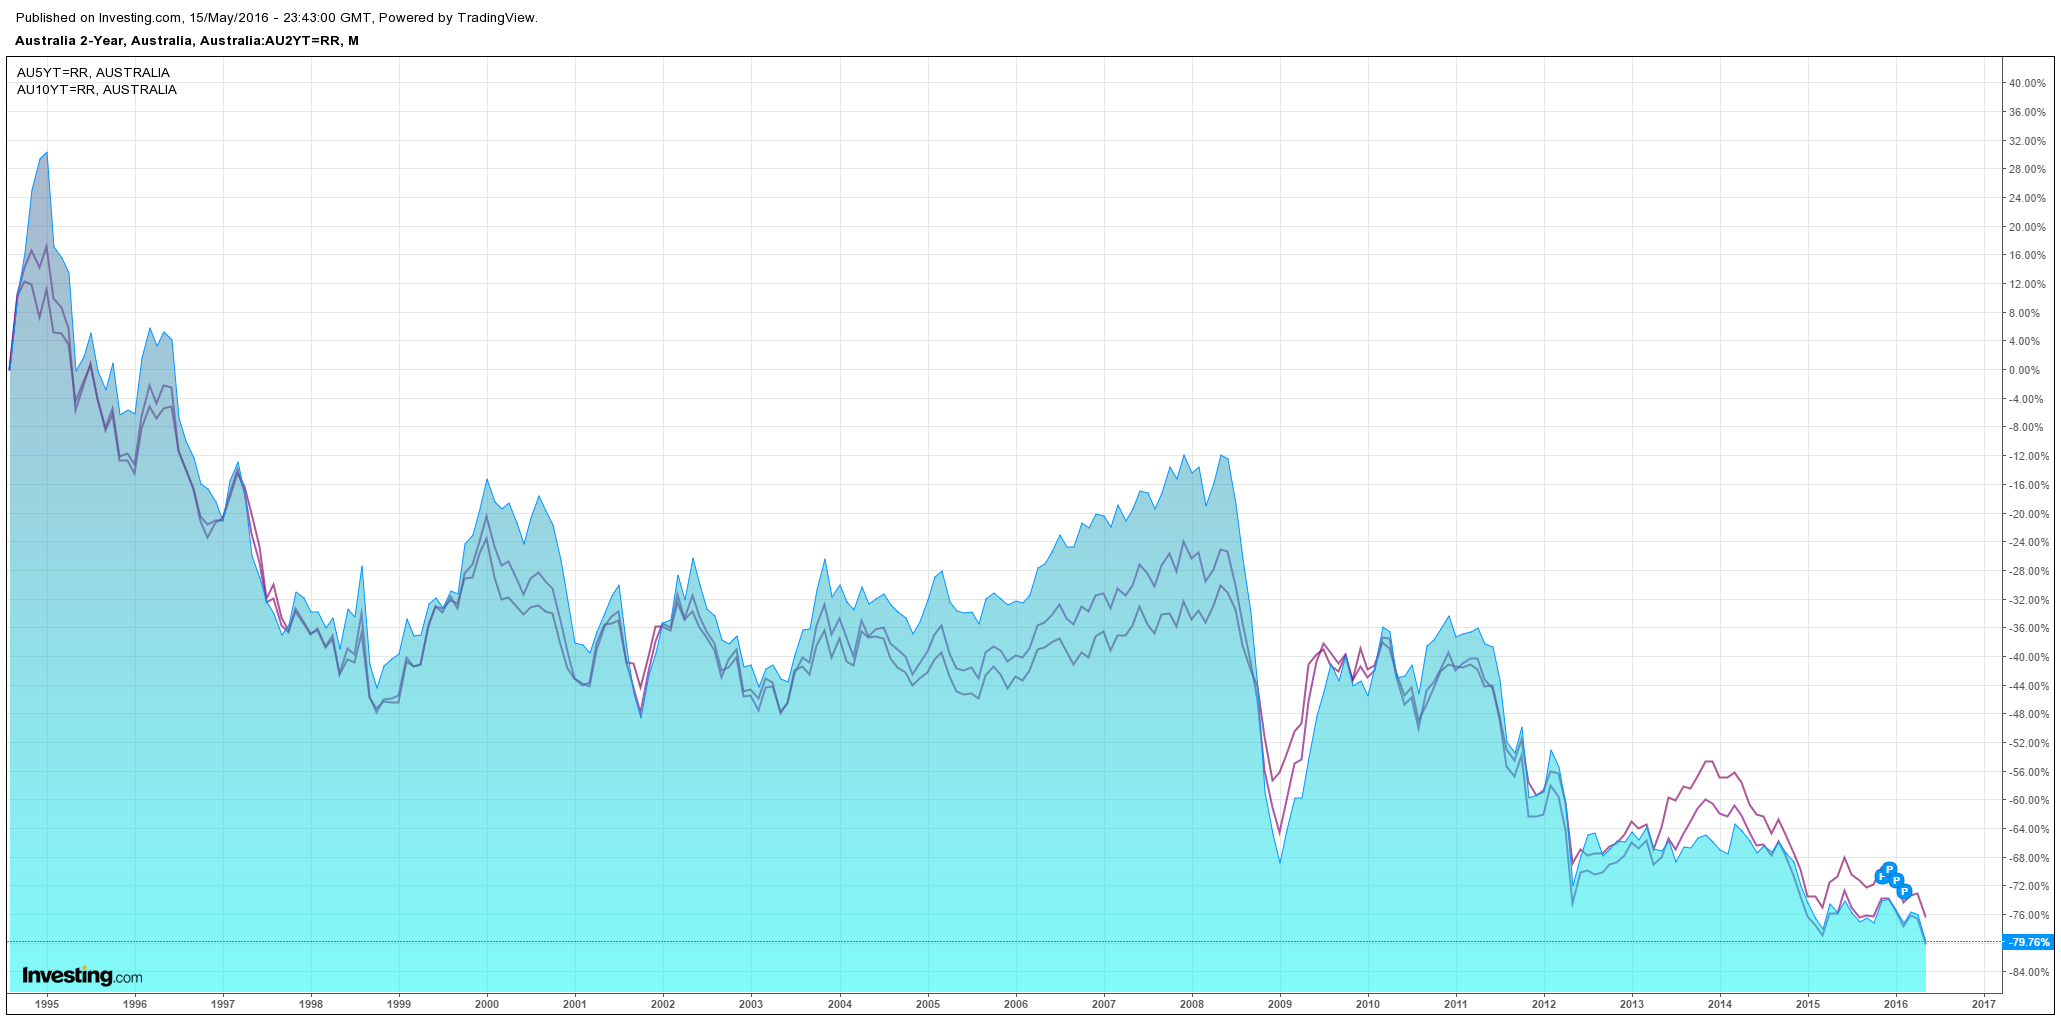Click the 2012 year label on the time axis
Image resolution: width=2061 pixels, height=1017 pixels.
pos(1544,1004)
